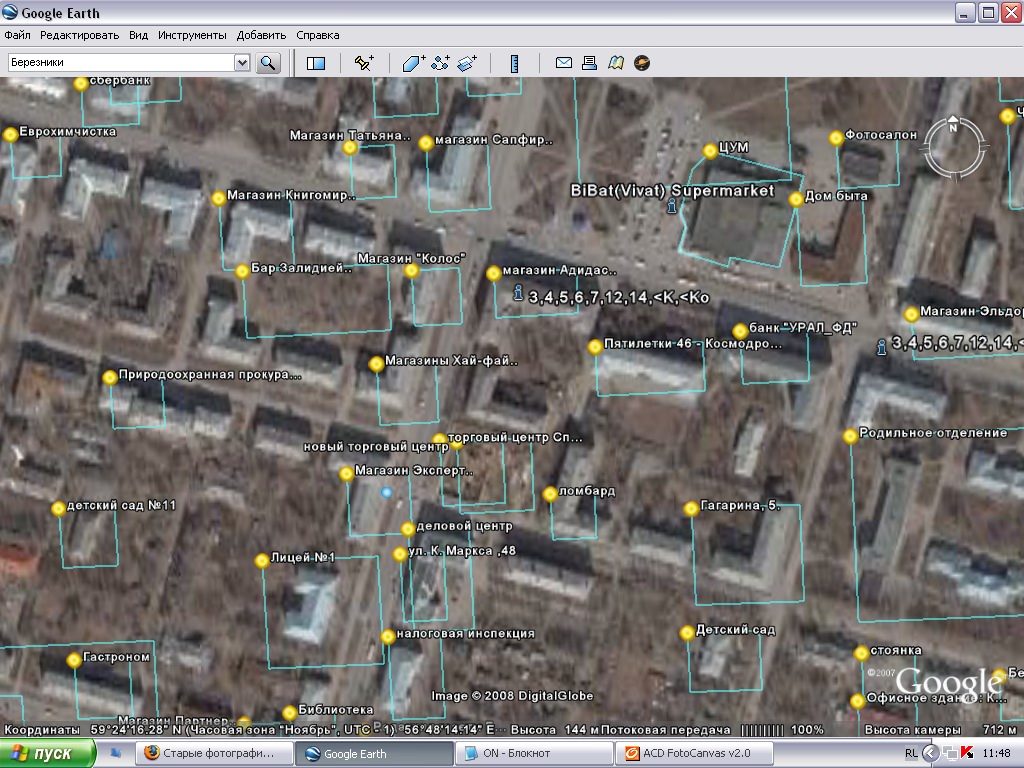Add a new placemark with pushpin icon
Viewport: 1024px width, 768px height.
coord(364,63)
